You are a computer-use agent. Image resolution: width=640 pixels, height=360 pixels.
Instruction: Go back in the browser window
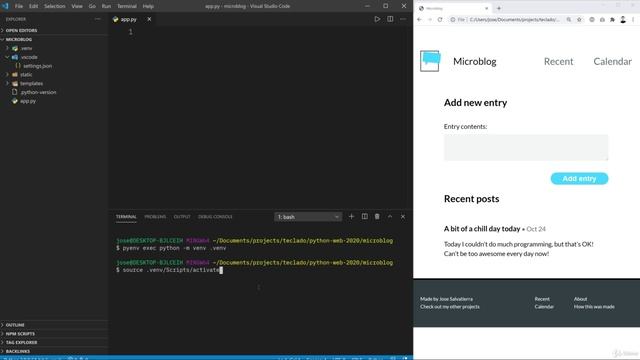click(419, 20)
